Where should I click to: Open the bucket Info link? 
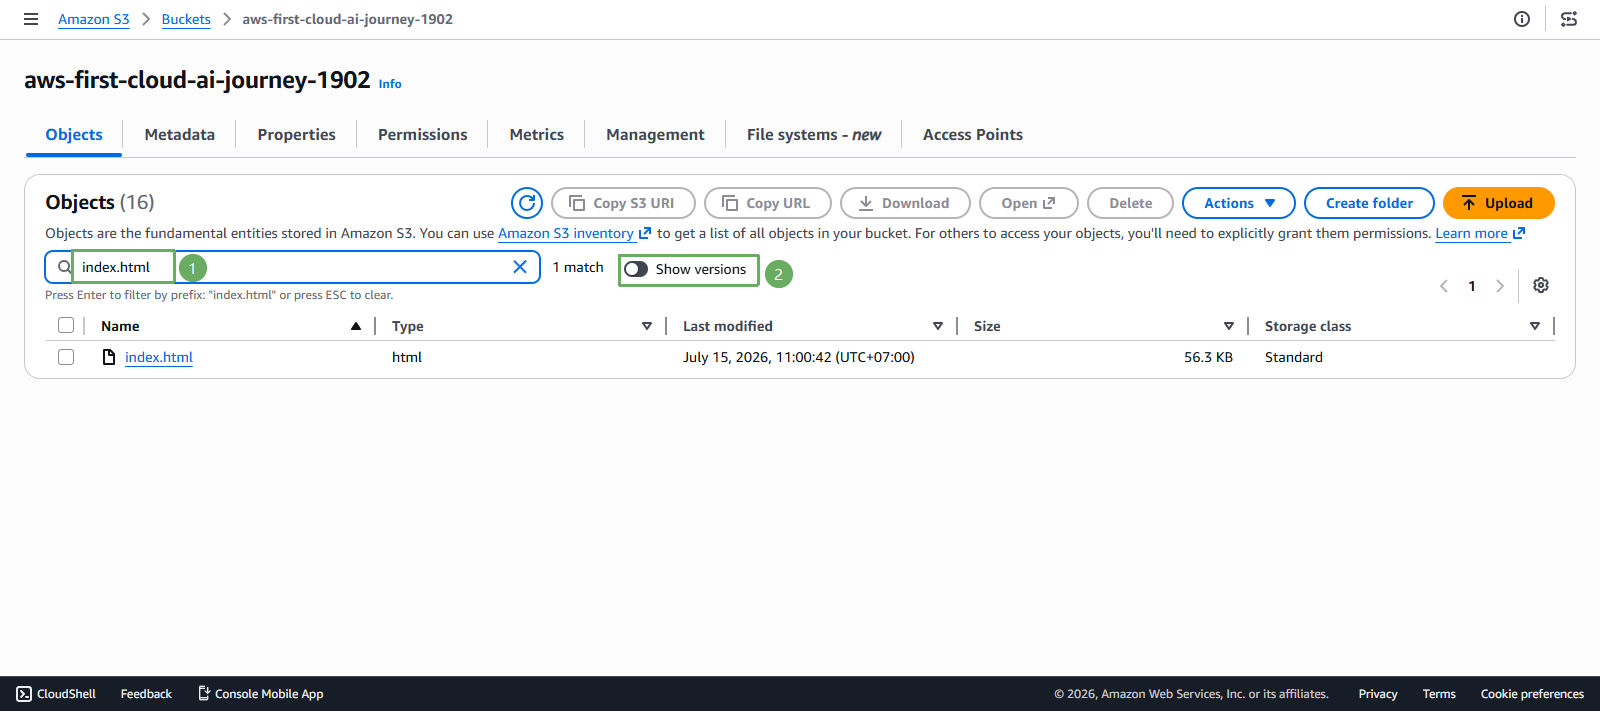pyautogui.click(x=390, y=84)
